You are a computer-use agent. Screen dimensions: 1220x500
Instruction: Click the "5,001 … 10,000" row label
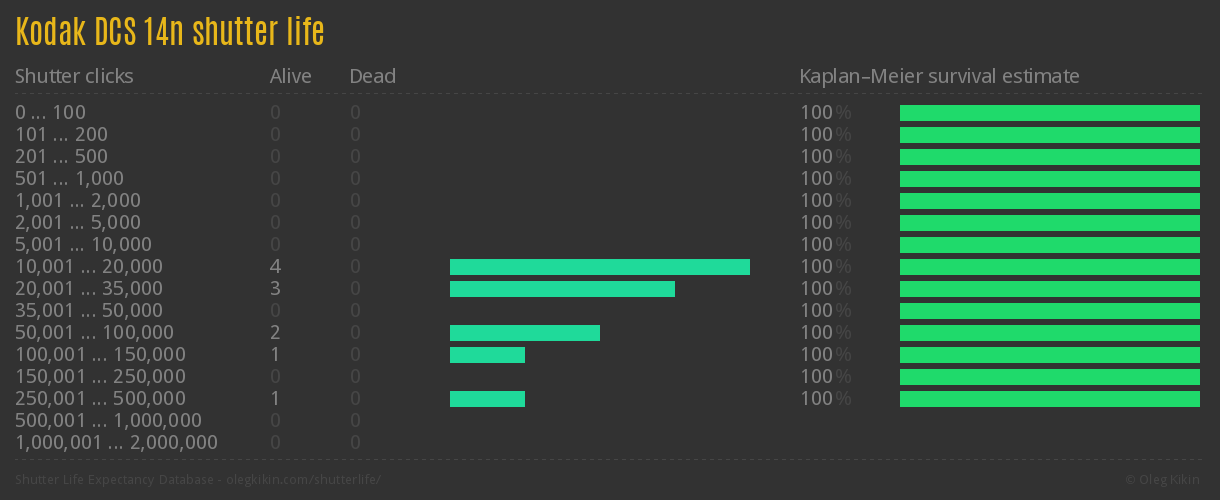[83, 244]
